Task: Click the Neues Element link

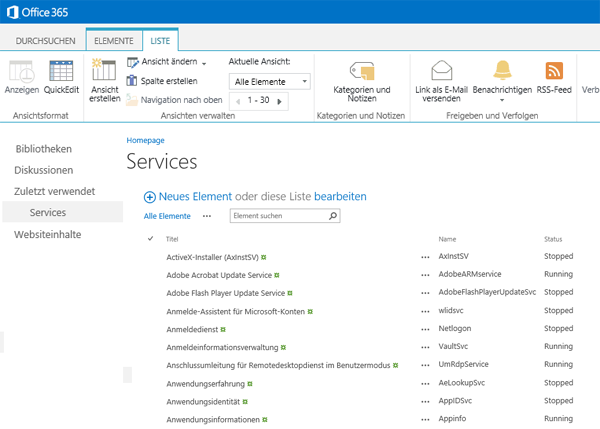Action: click(195, 197)
